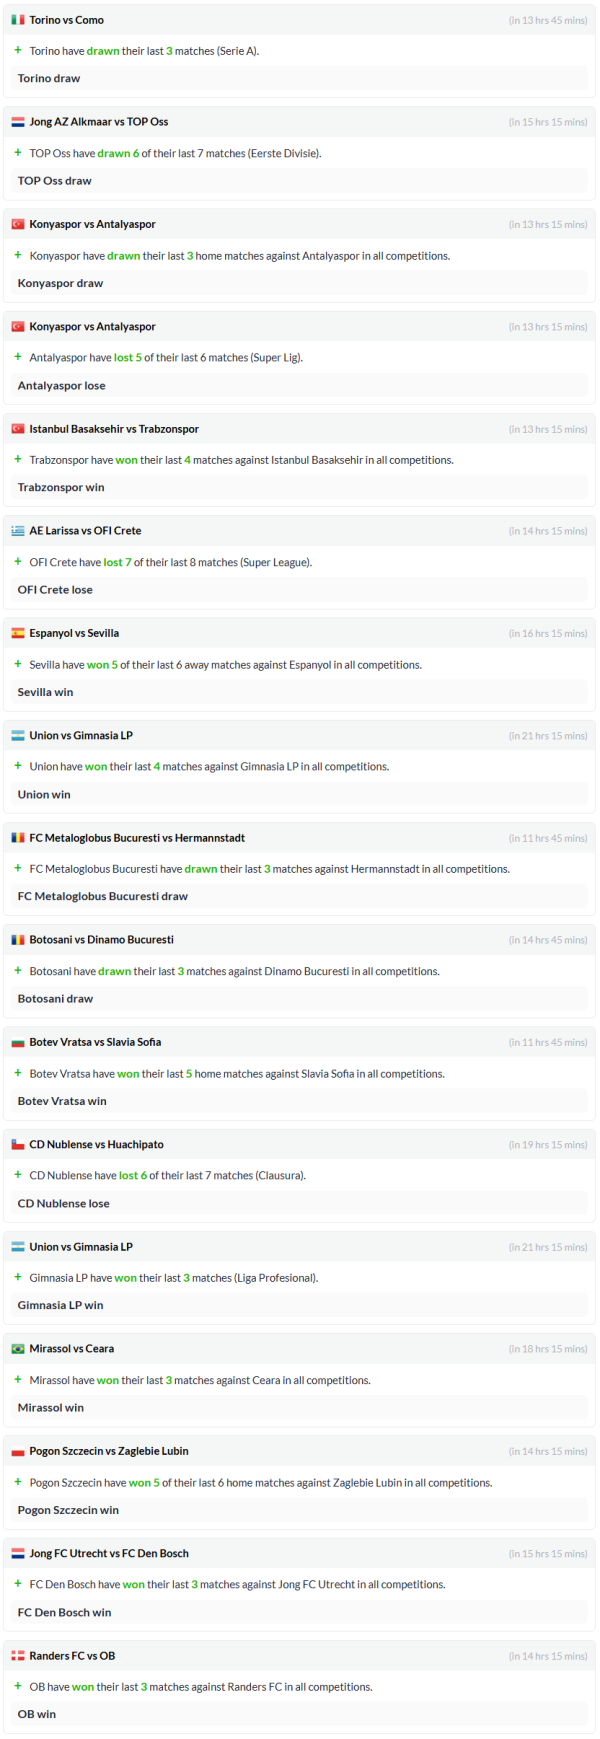600x1739 pixels.
Task: Open the Jong FC Utrecht vs FC Den Bosch match
Action: (109, 1554)
